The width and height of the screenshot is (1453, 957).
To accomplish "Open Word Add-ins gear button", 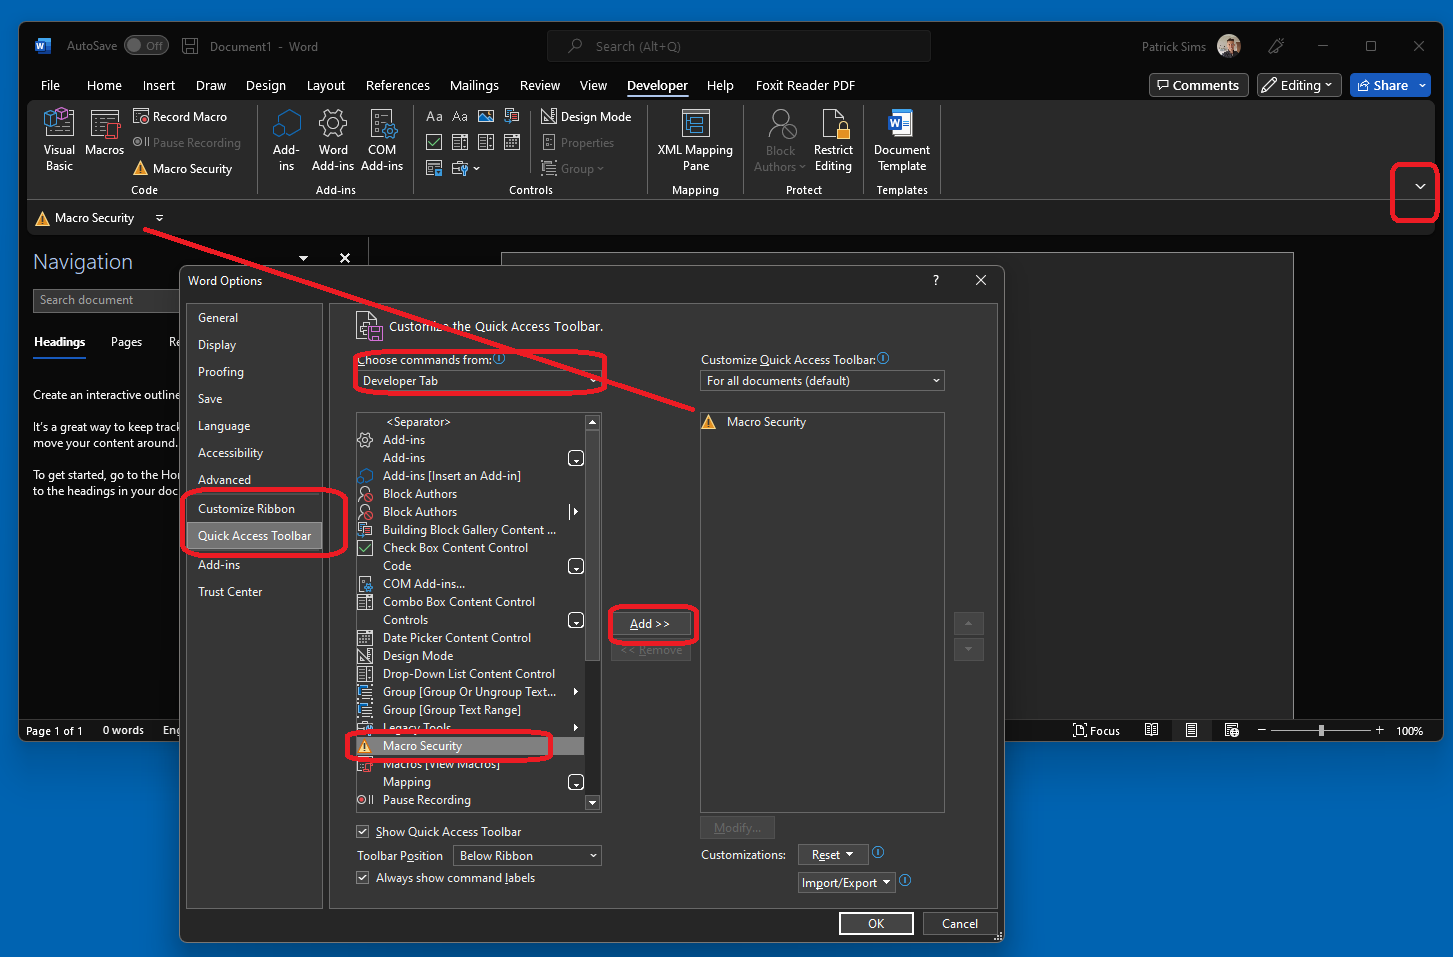I will click(333, 140).
